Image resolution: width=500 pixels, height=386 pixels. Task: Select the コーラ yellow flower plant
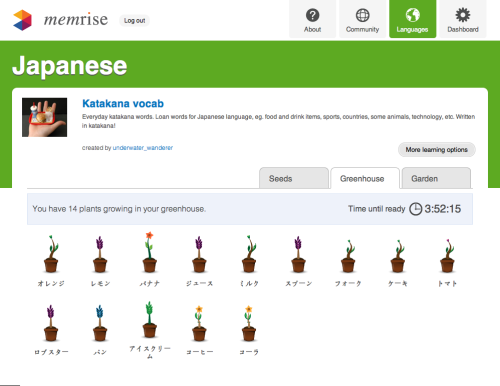coord(249,323)
